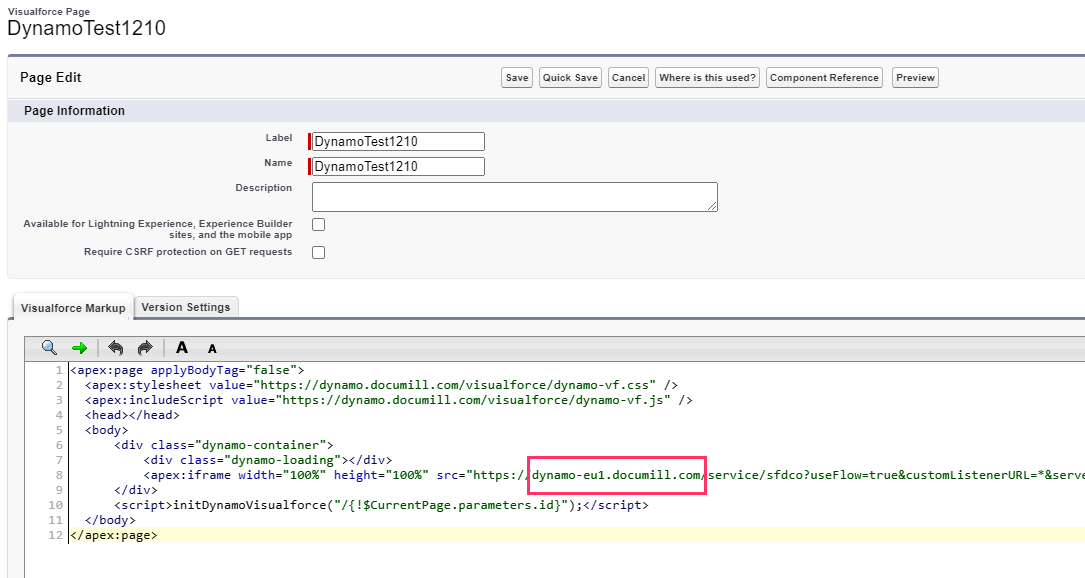
Task: Click the Description text area
Action: 515,197
